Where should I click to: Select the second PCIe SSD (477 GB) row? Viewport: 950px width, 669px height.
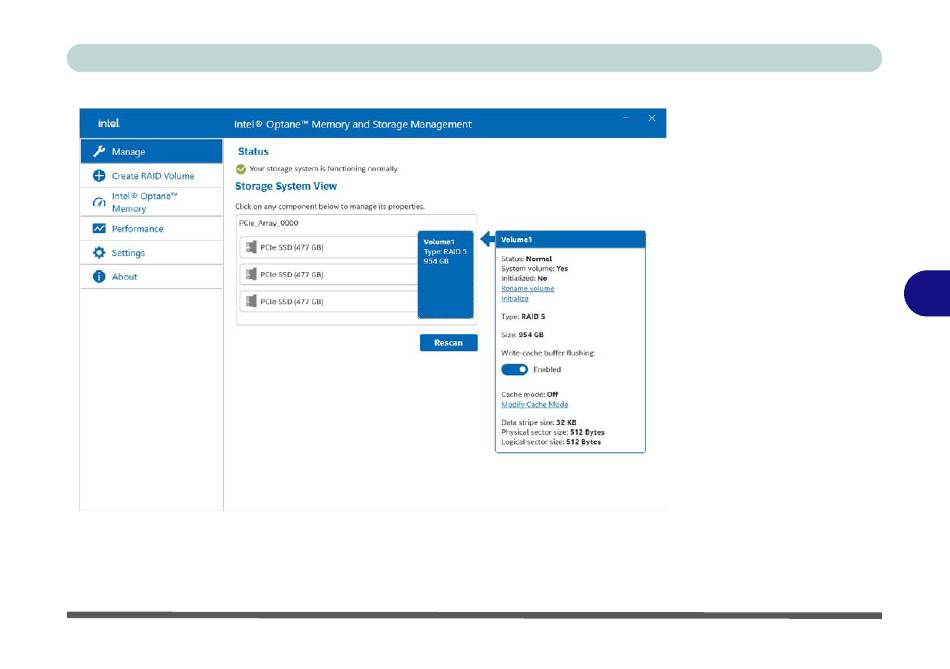coord(329,275)
